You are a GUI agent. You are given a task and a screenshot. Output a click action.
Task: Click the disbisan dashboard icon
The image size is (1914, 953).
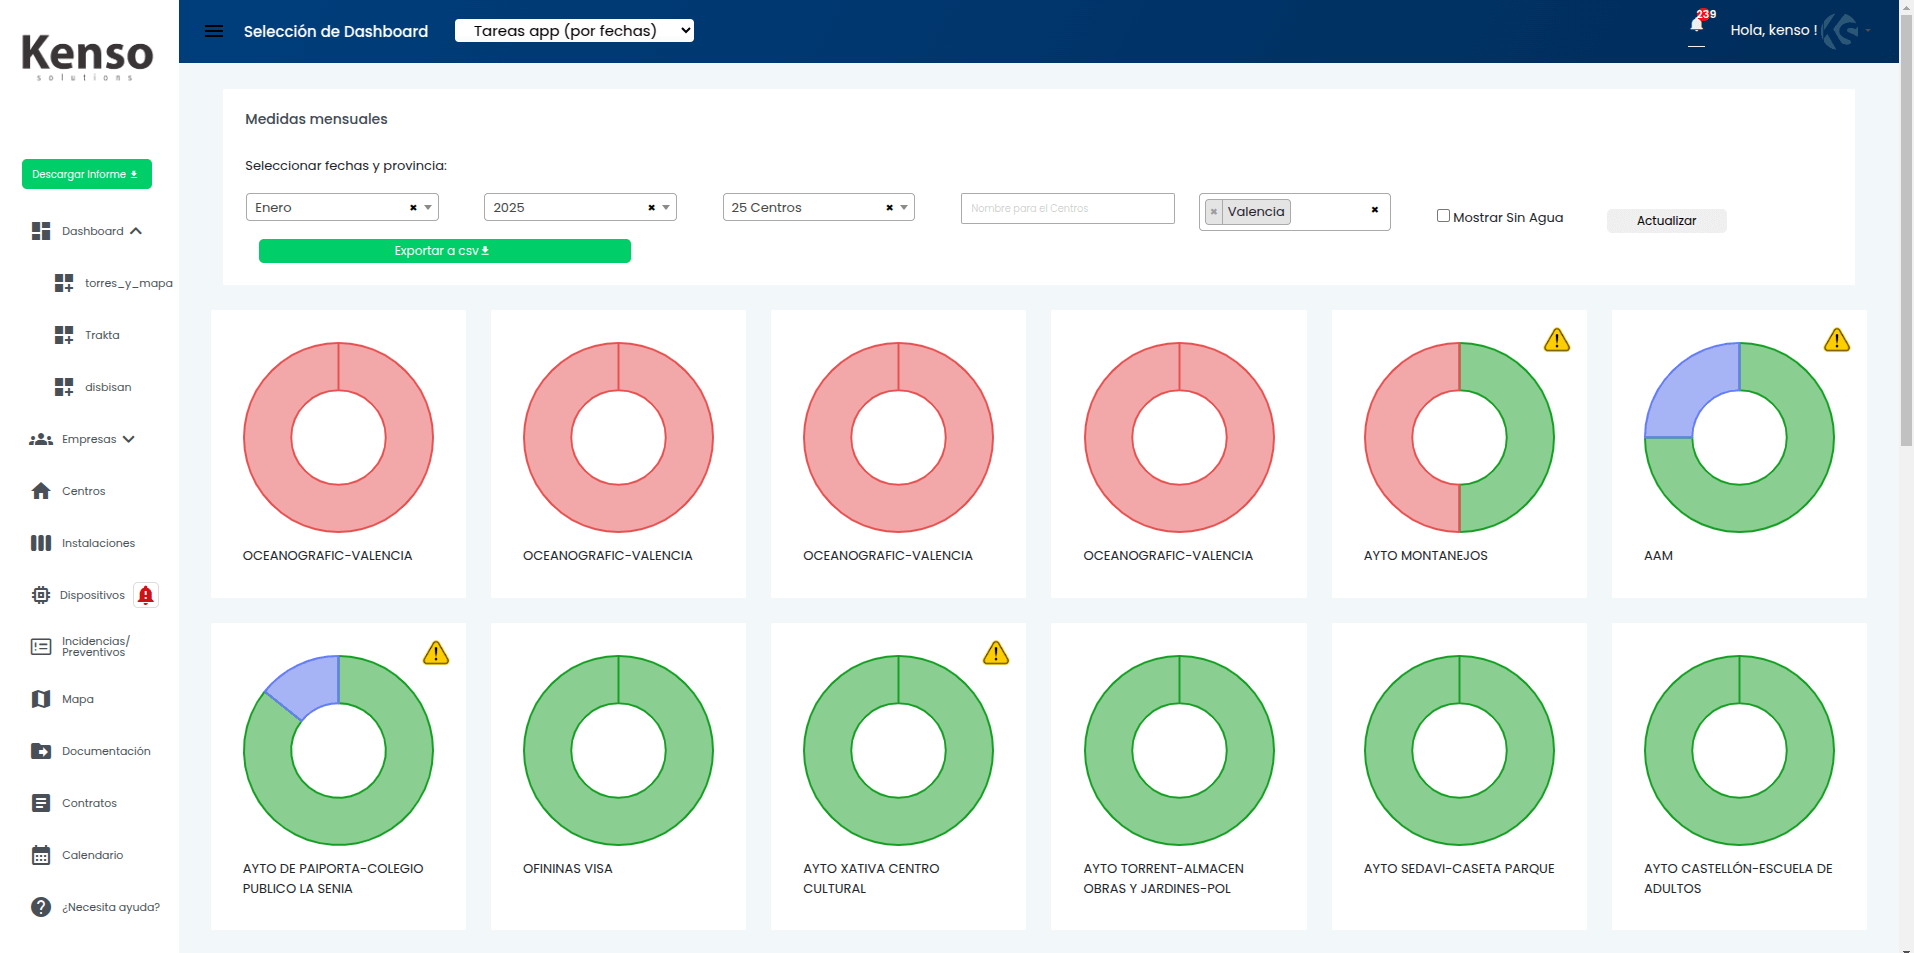[x=64, y=387]
